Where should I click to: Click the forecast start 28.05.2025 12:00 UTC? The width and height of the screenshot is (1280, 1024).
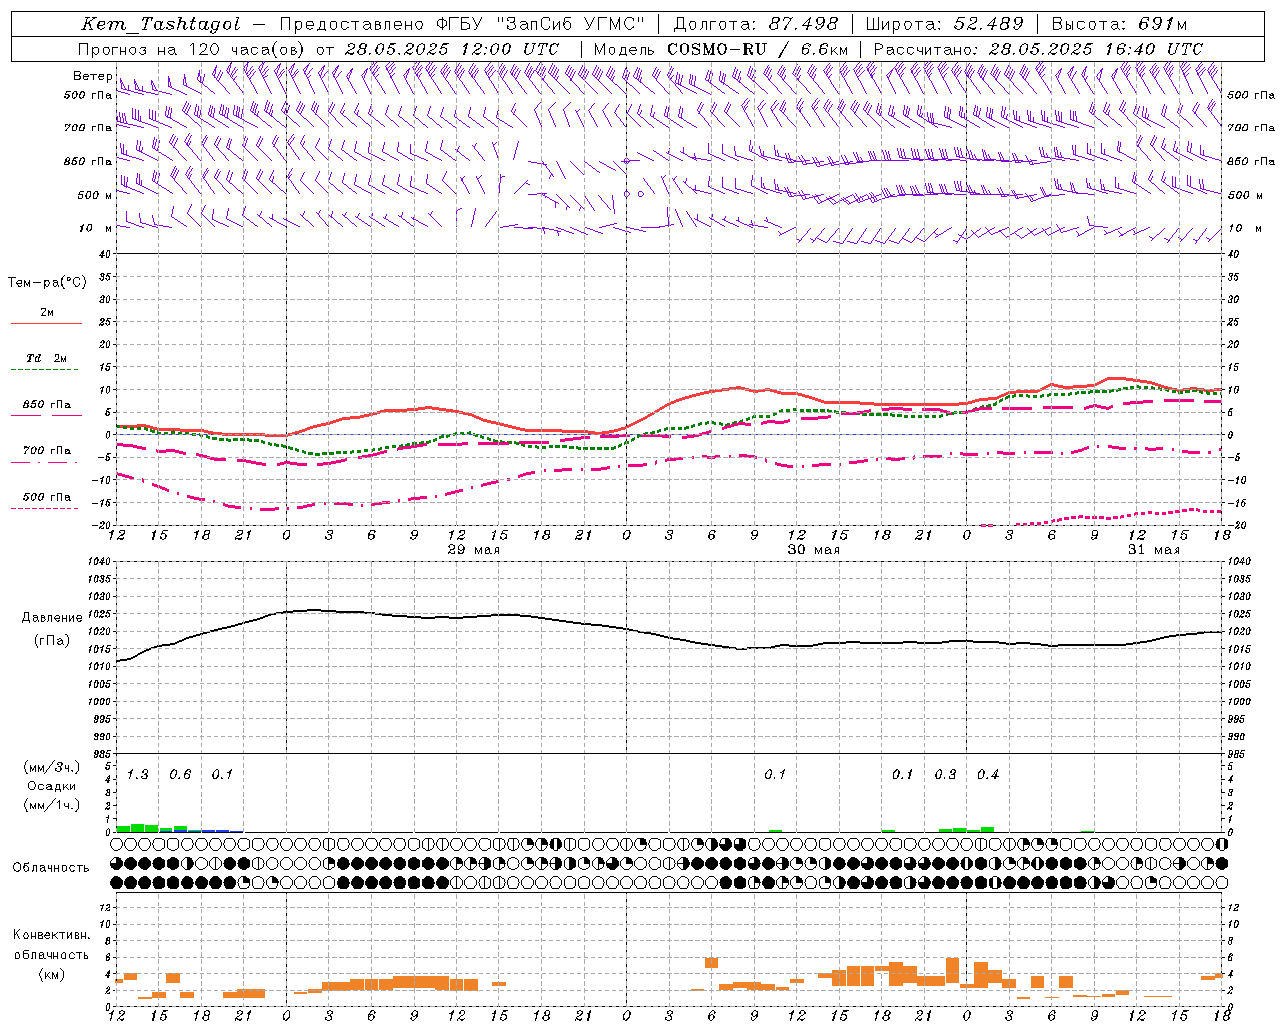pos(451,49)
